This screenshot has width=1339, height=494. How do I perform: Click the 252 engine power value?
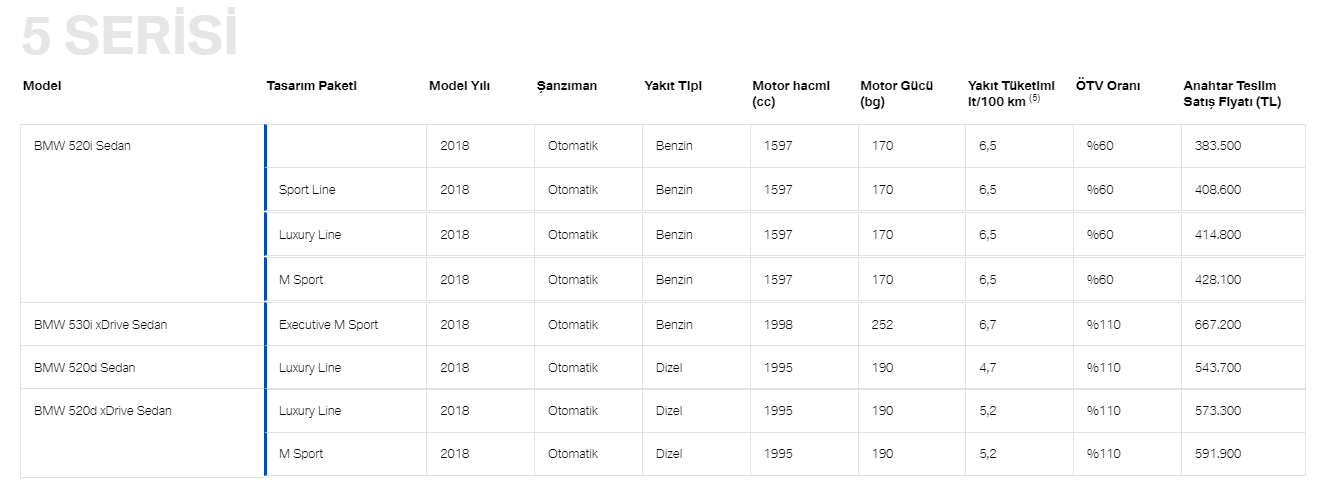point(882,325)
